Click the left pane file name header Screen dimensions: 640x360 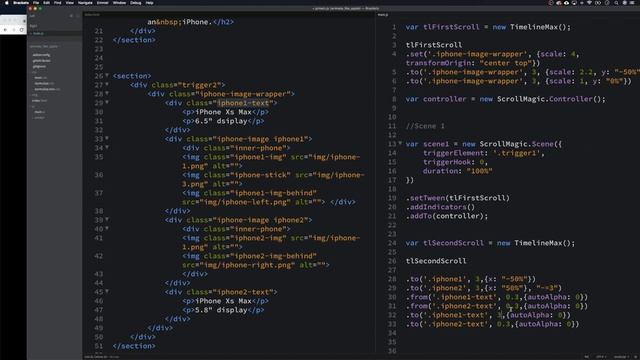92,15
